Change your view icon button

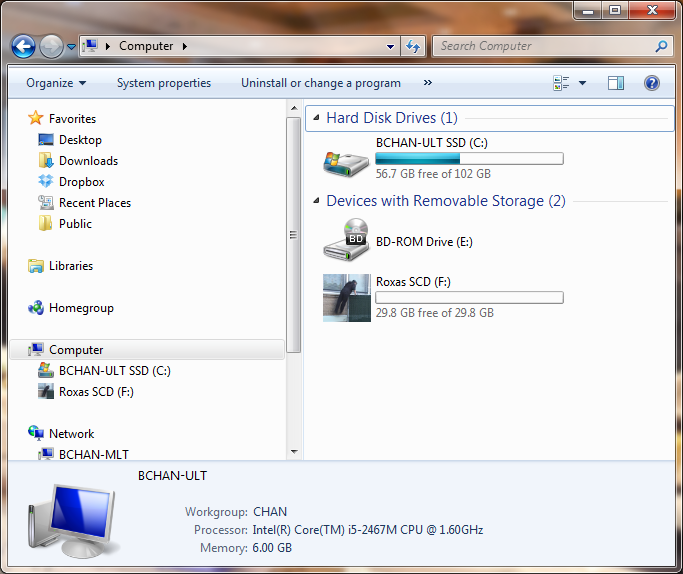[561, 83]
